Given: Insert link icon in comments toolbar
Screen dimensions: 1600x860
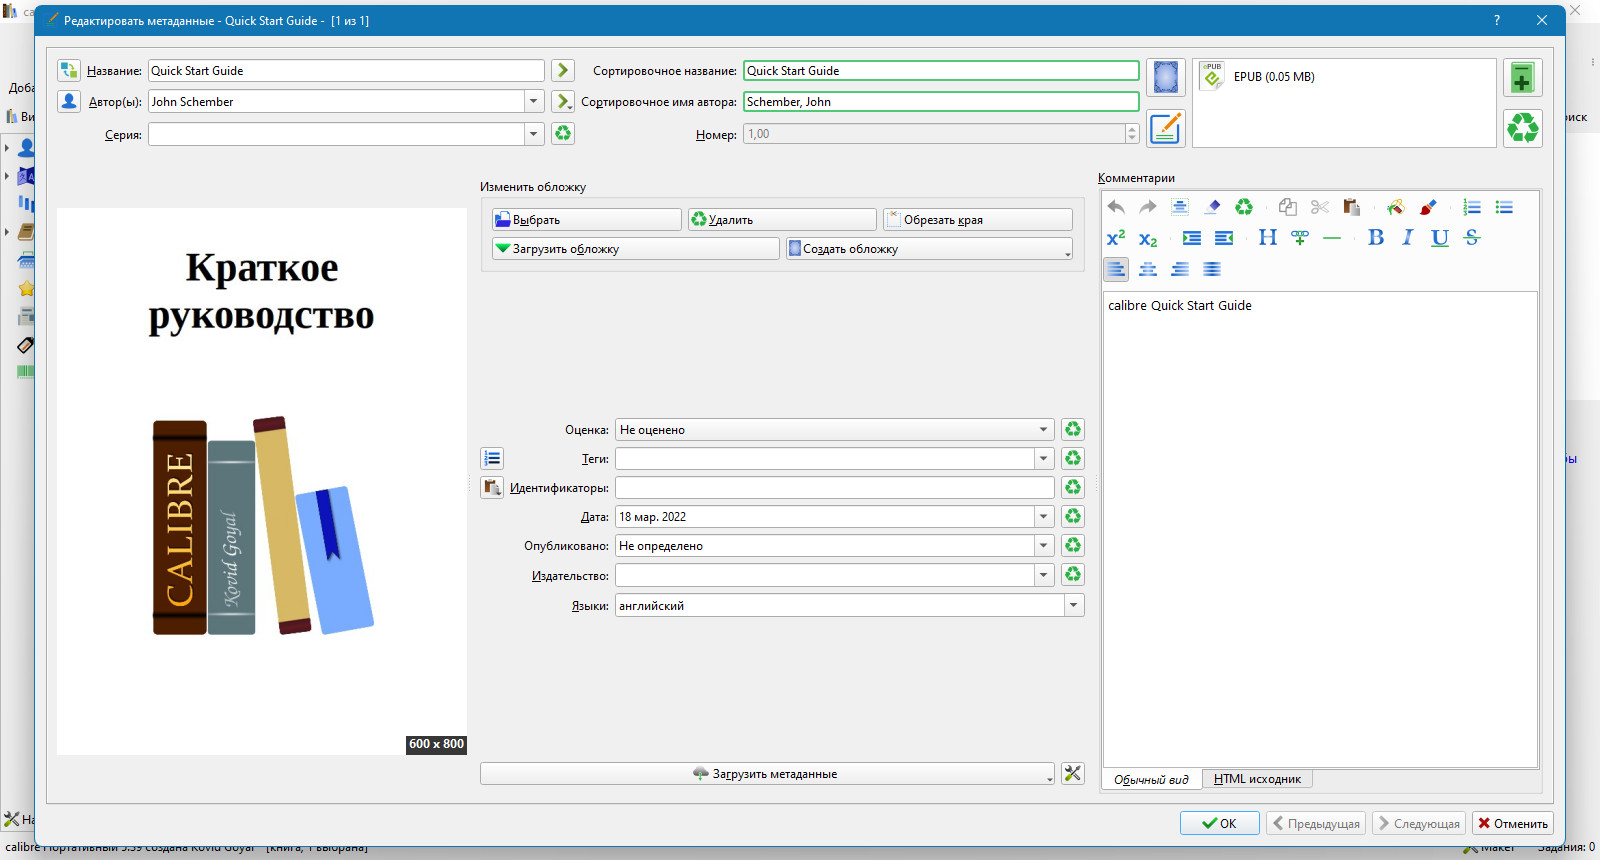Looking at the screenshot, I should (x=1300, y=238).
